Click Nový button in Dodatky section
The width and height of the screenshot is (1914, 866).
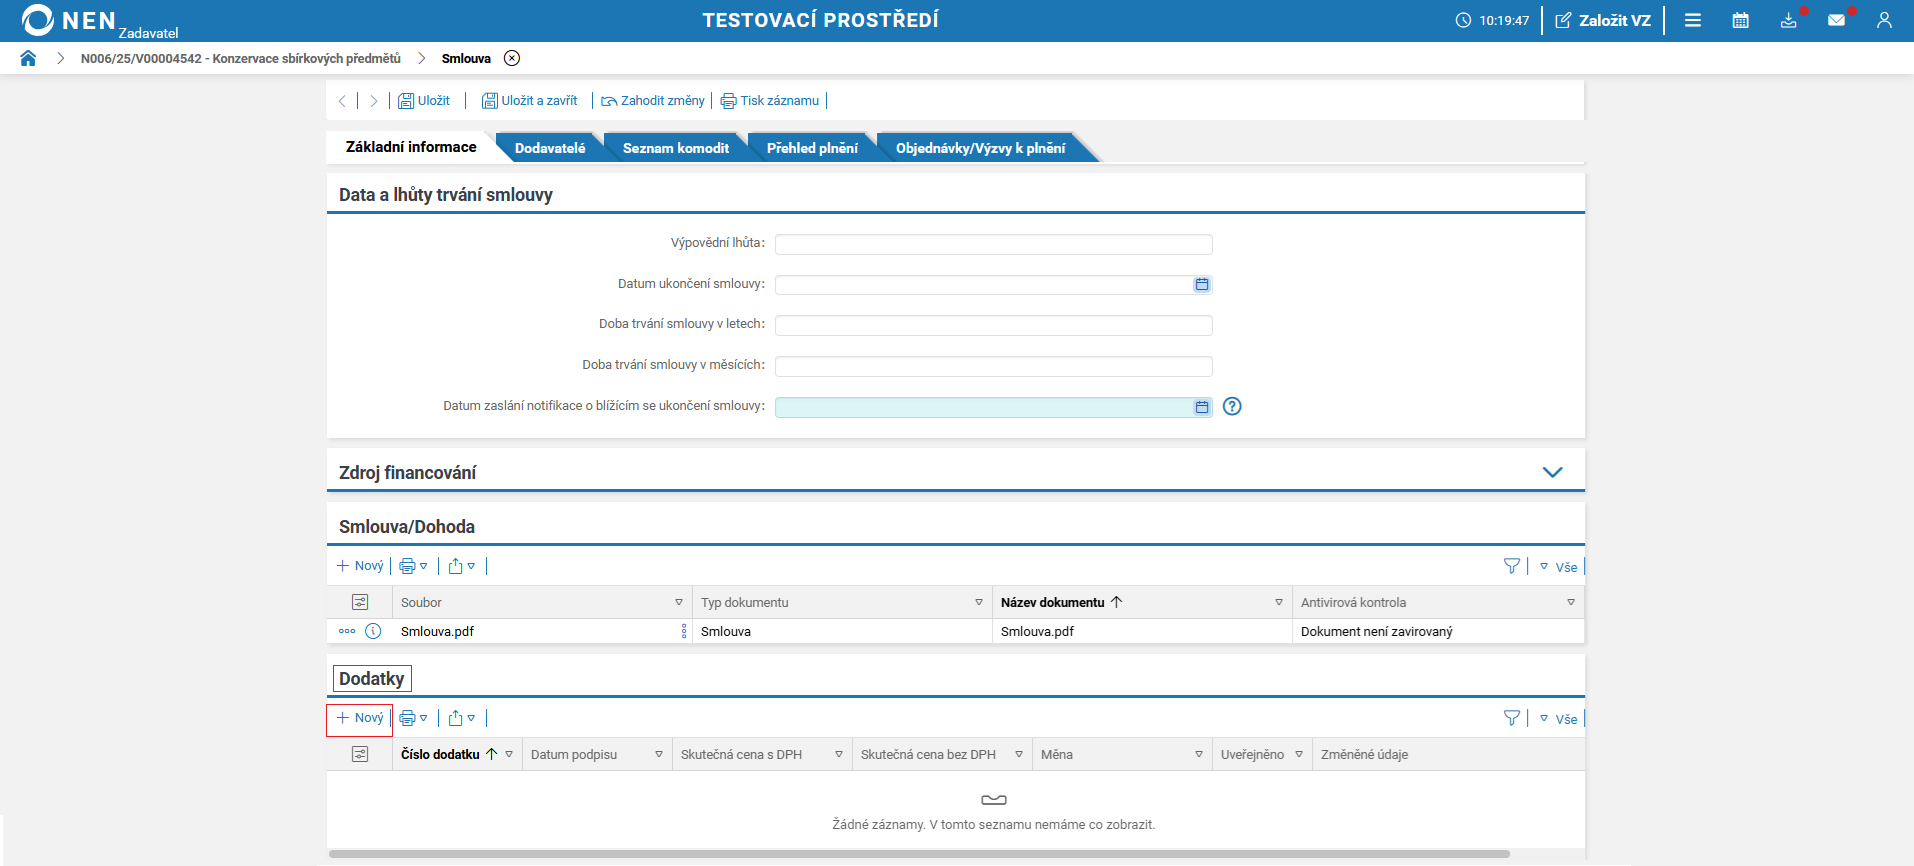(360, 718)
